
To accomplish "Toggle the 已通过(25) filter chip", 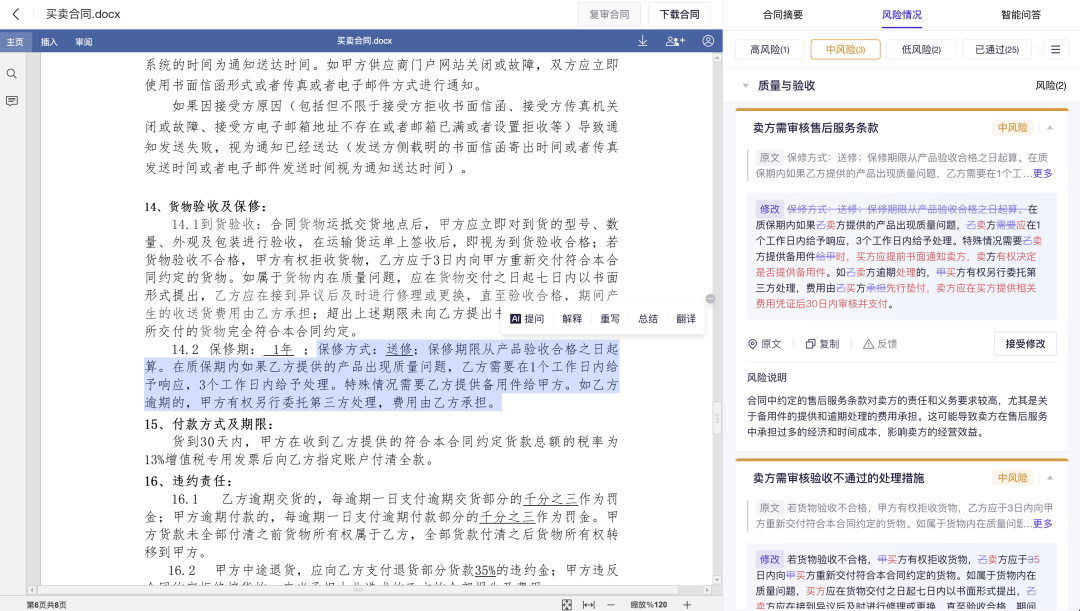I will [x=997, y=48].
